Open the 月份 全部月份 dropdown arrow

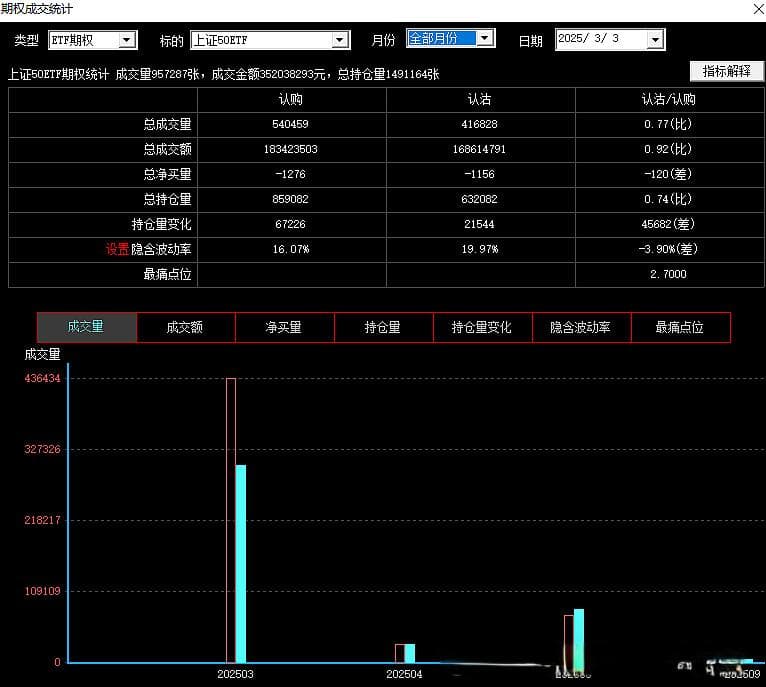click(x=484, y=38)
